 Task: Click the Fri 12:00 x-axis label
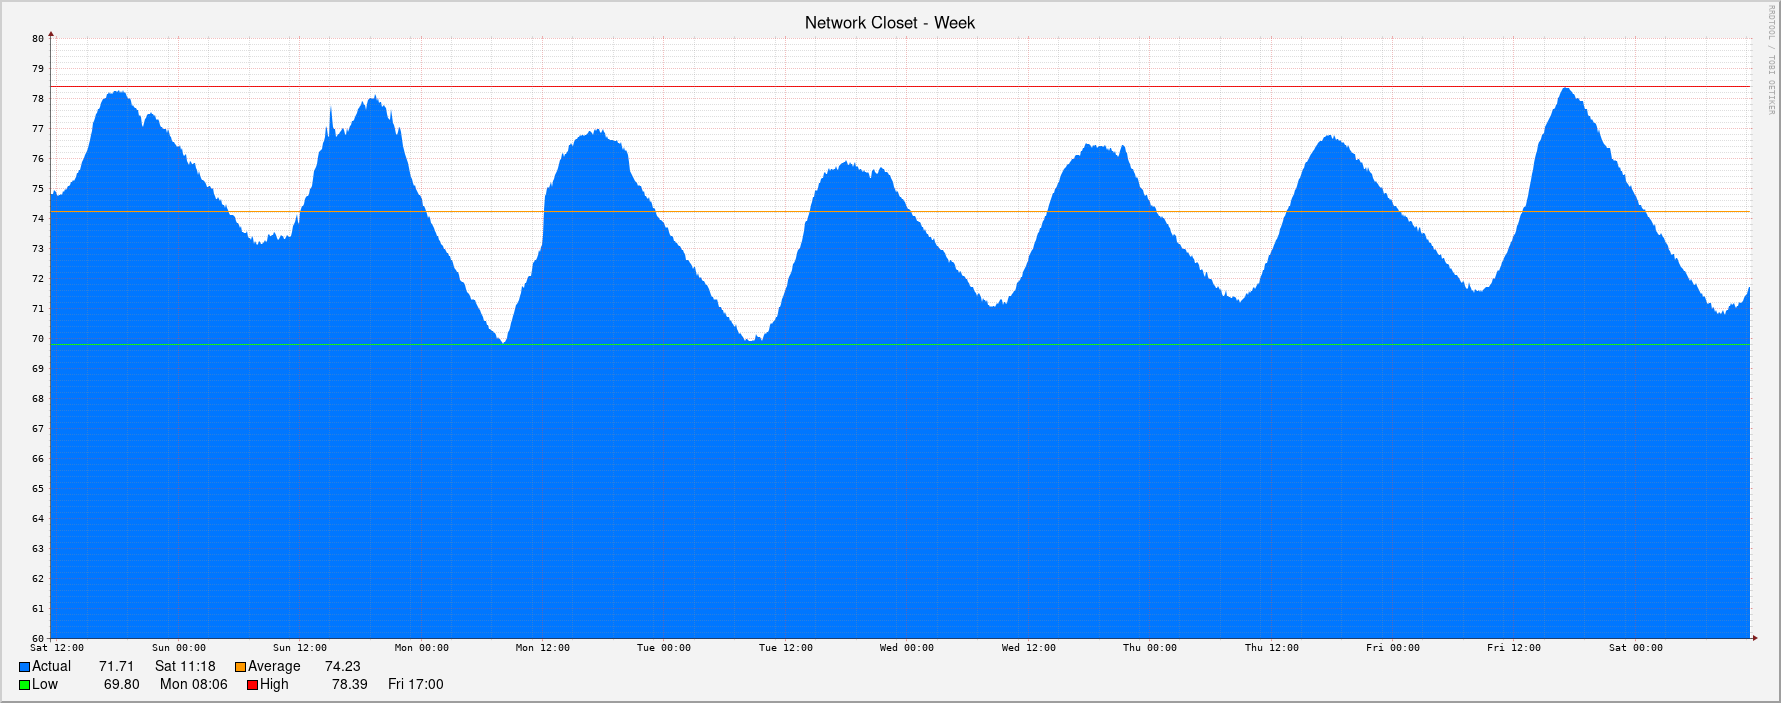click(1513, 648)
